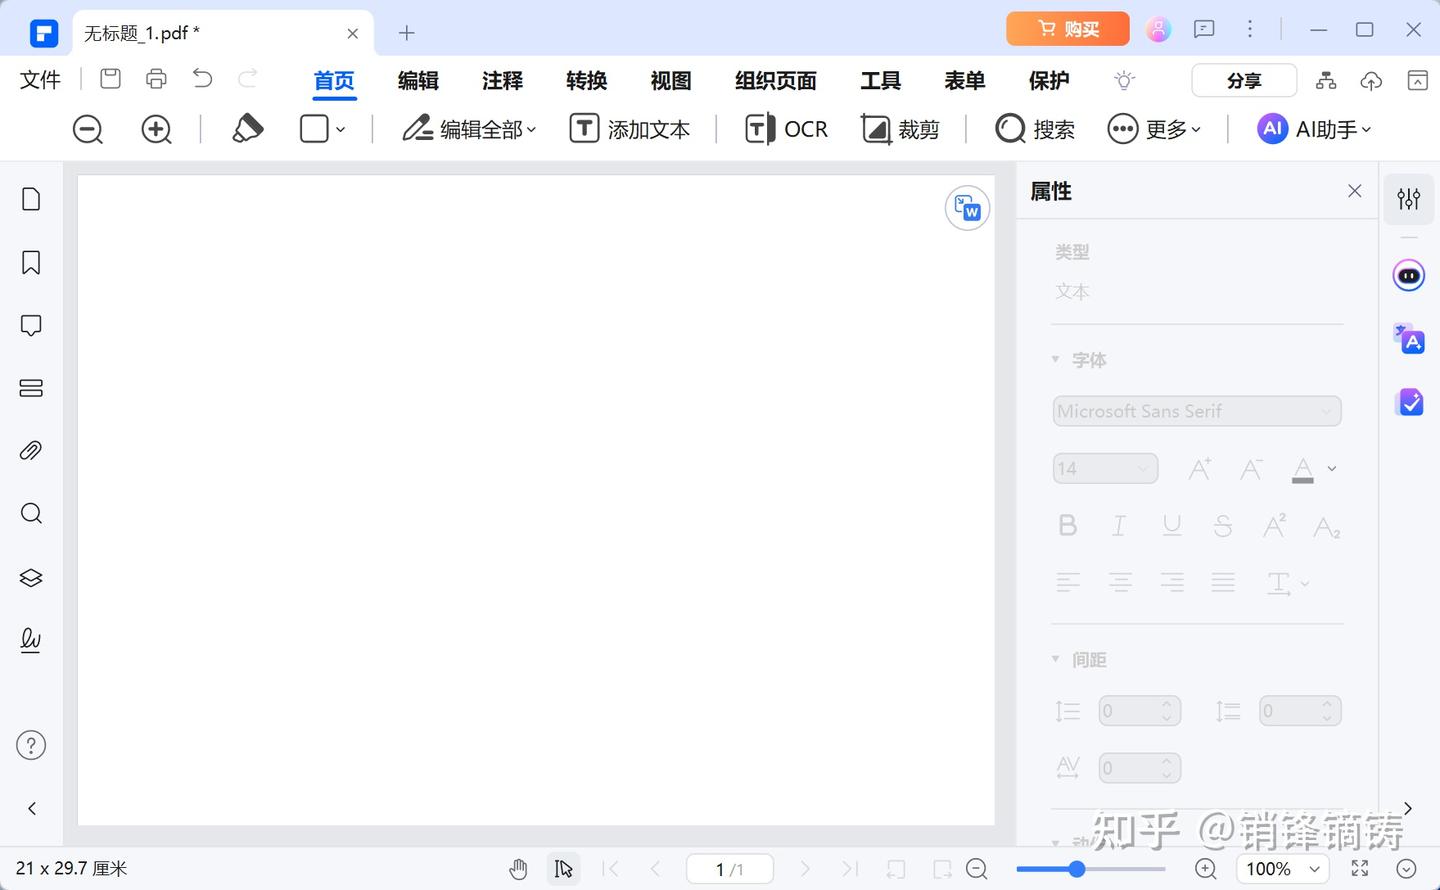Screen dimensions: 1440x890
Task: Open the attachments paperclip panel
Action: coord(31,451)
